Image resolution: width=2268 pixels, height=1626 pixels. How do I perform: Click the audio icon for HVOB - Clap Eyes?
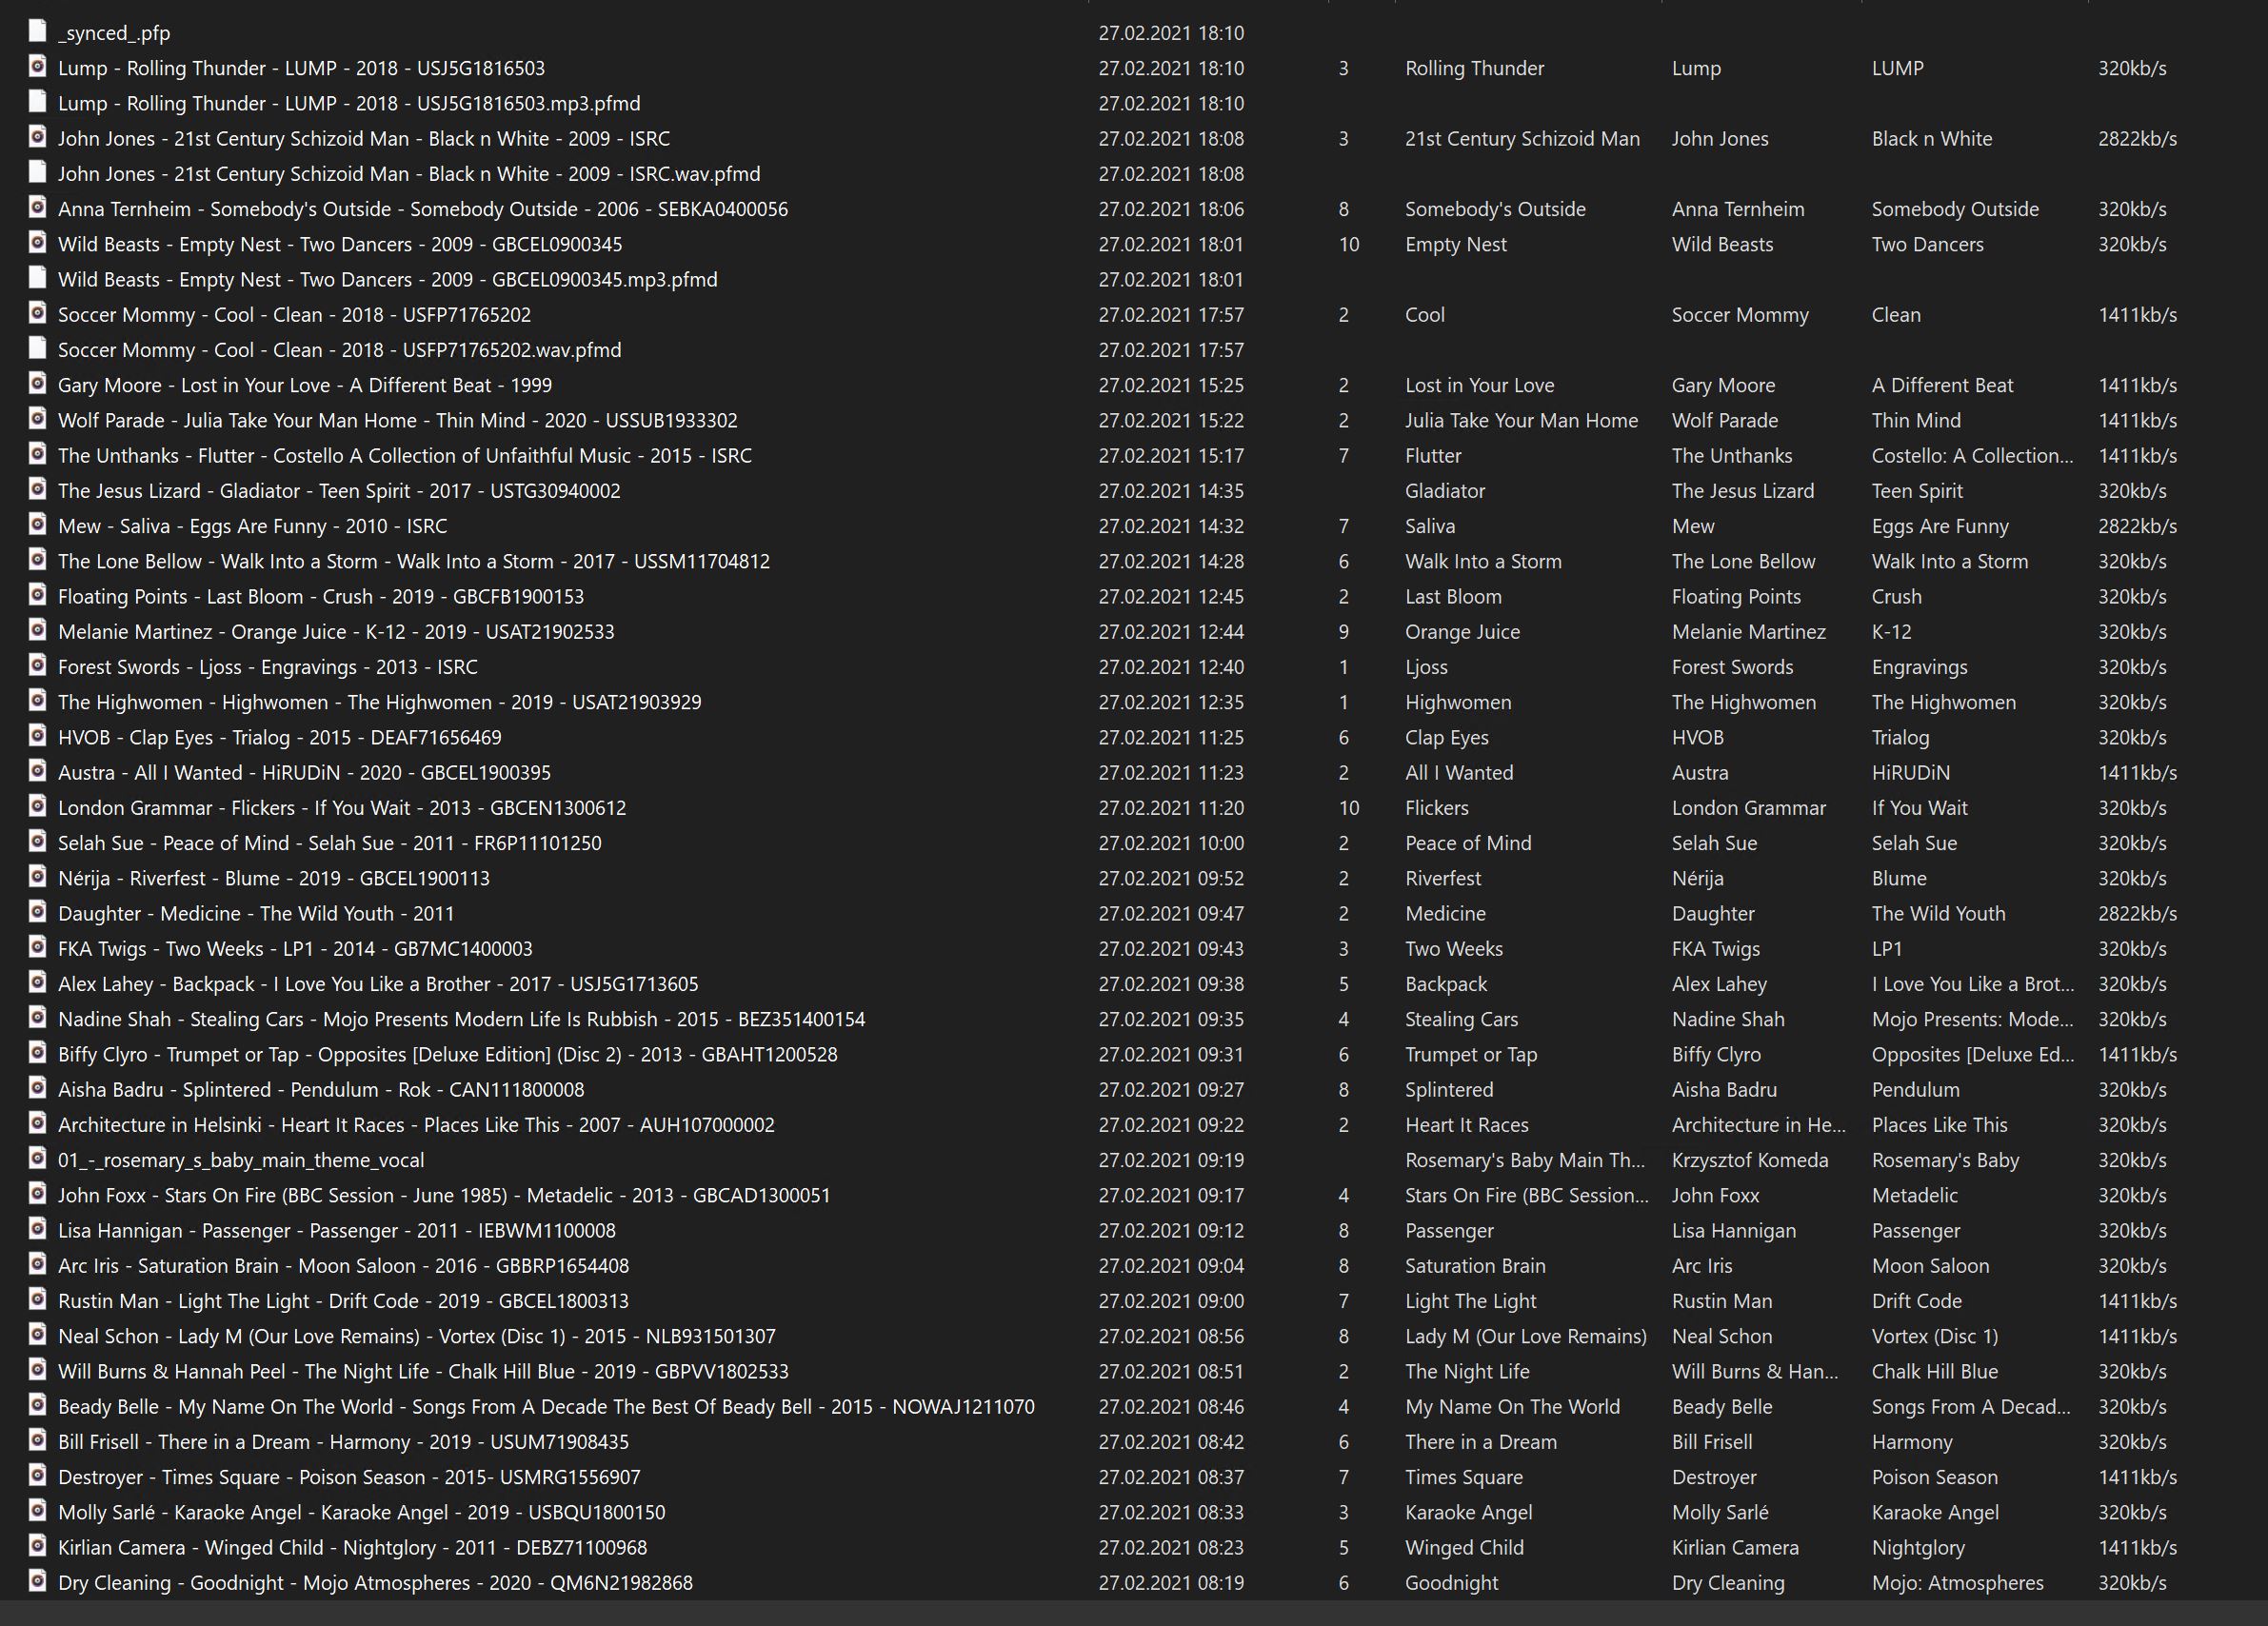click(x=37, y=736)
